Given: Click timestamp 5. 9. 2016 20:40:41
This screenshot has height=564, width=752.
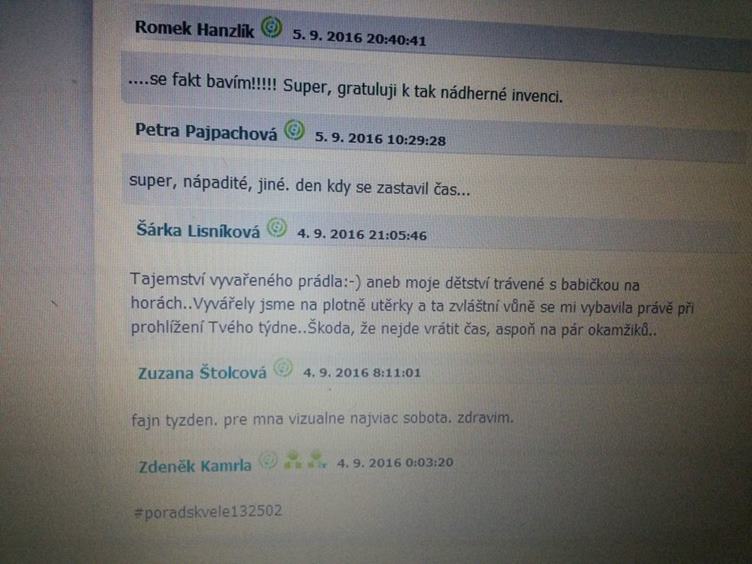Looking at the screenshot, I should click(x=359, y=37).
